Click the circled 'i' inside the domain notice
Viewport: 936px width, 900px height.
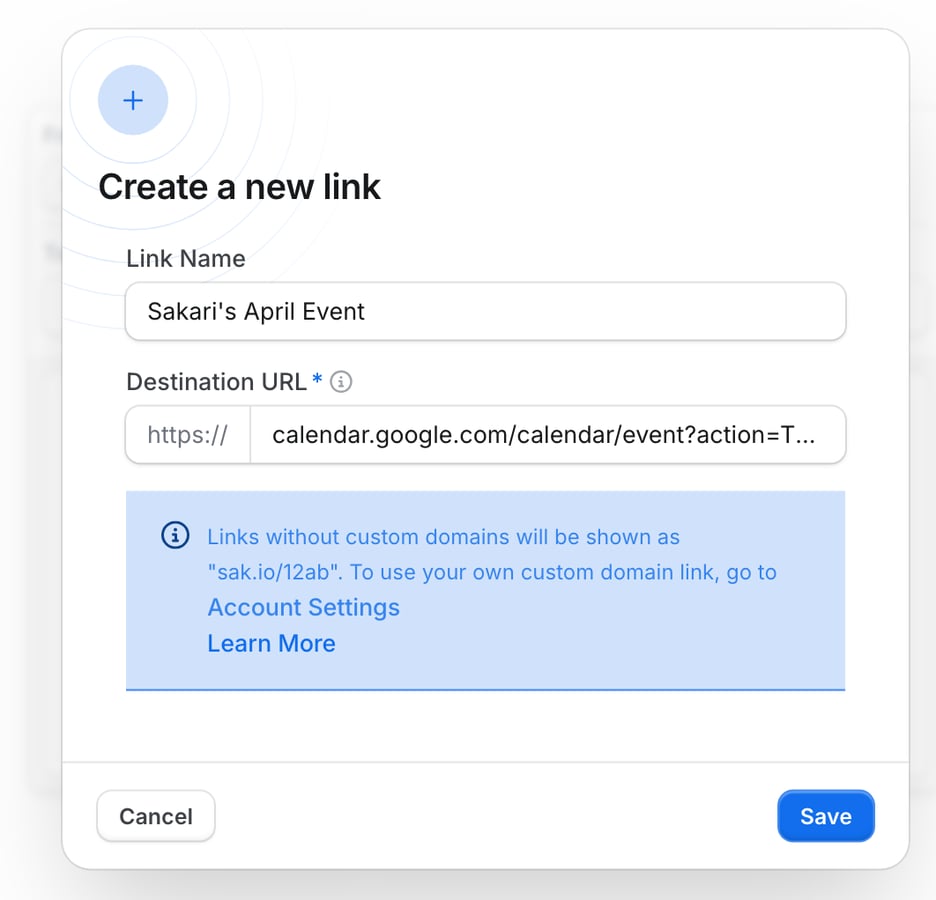pyautogui.click(x=175, y=536)
